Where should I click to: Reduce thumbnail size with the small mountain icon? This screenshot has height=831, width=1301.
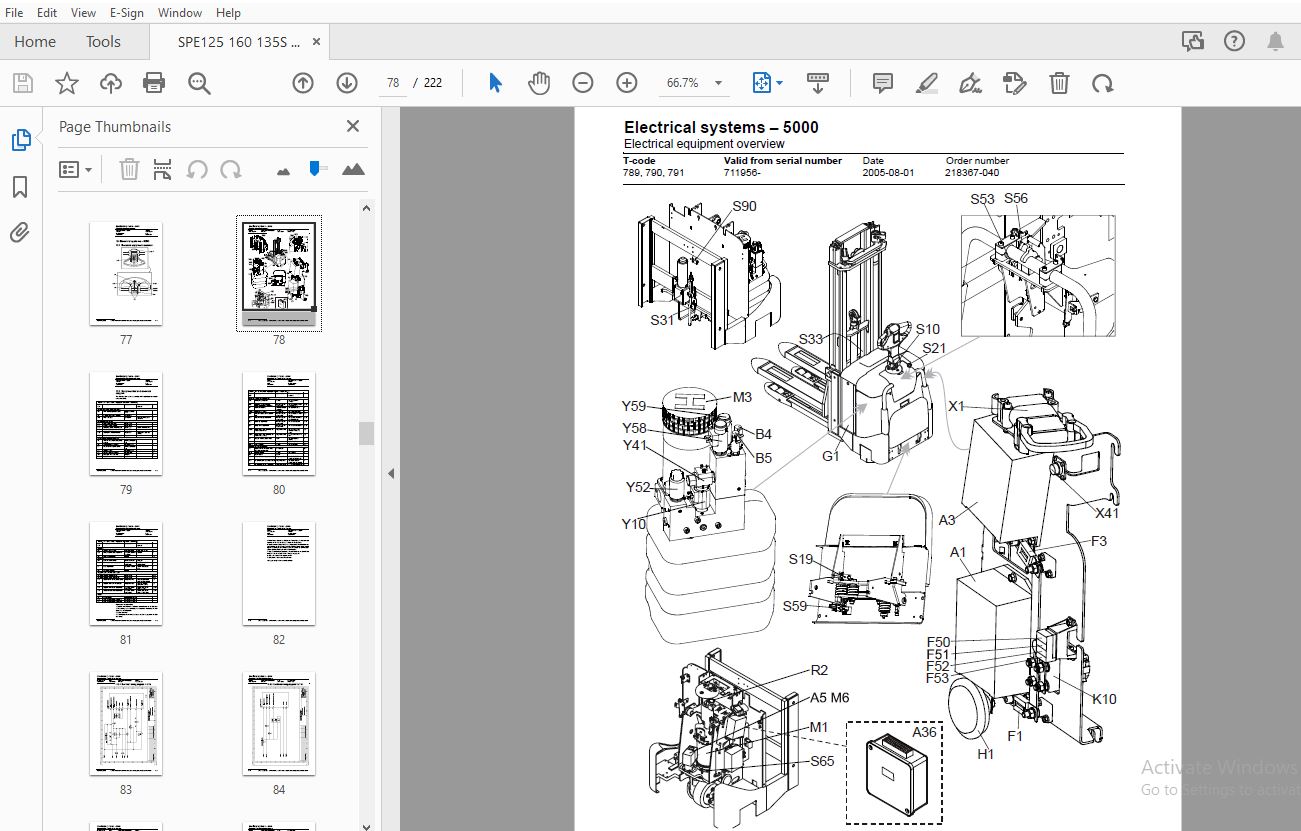[x=284, y=171]
